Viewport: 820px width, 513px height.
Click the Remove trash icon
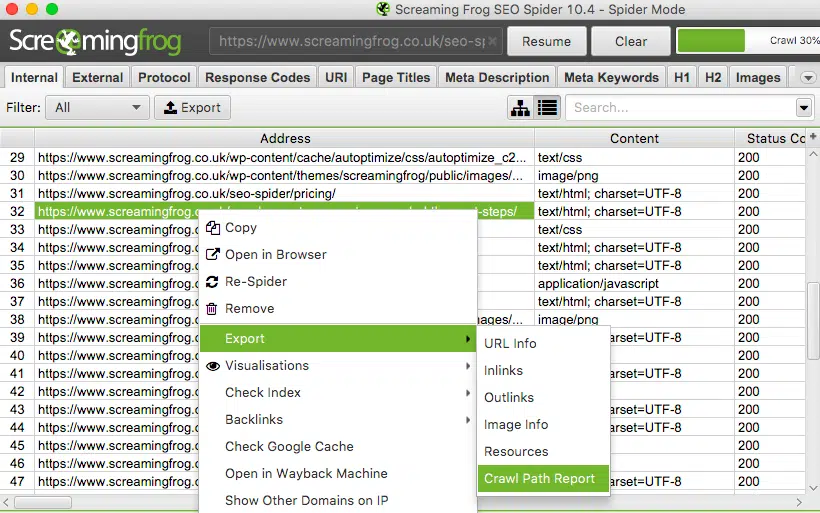tap(212, 309)
